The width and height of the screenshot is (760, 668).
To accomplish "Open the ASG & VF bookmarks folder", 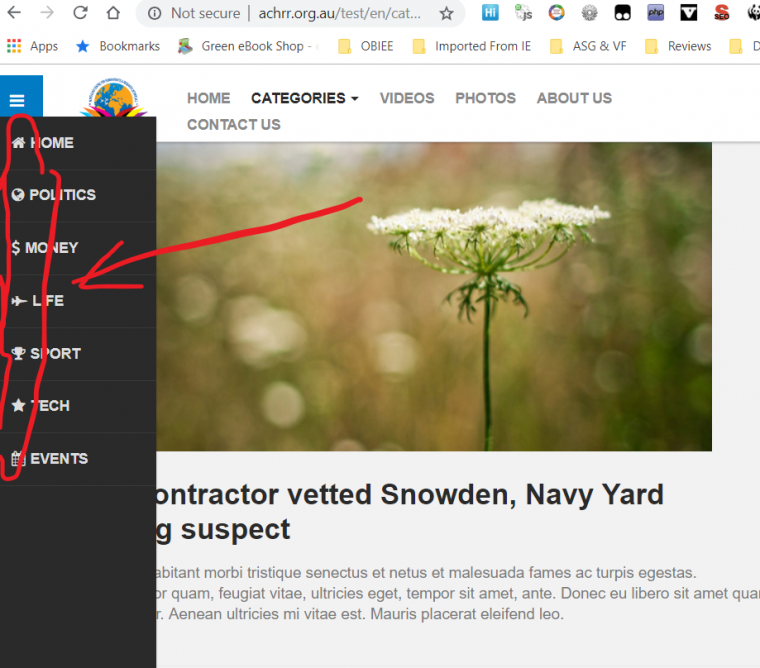I will click(588, 46).
